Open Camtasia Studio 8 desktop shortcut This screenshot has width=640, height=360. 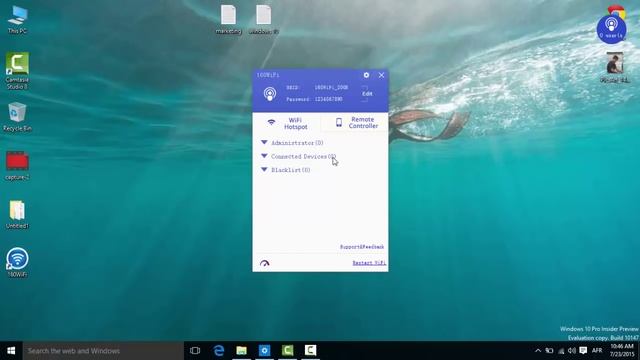tap(17, 71)
